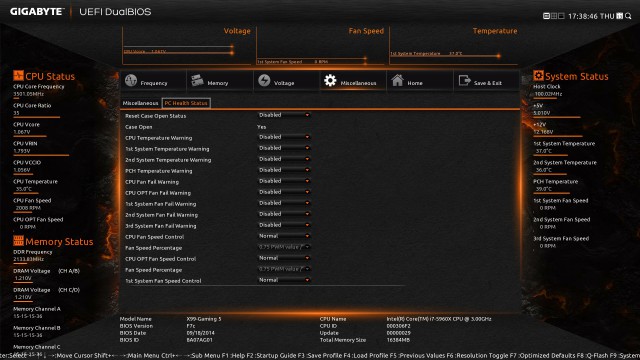640x360 pixels.
Task: Click greyed Fan Speed Percentage under CPU OPT Fan Speed Control
Action: pos(284,270)
